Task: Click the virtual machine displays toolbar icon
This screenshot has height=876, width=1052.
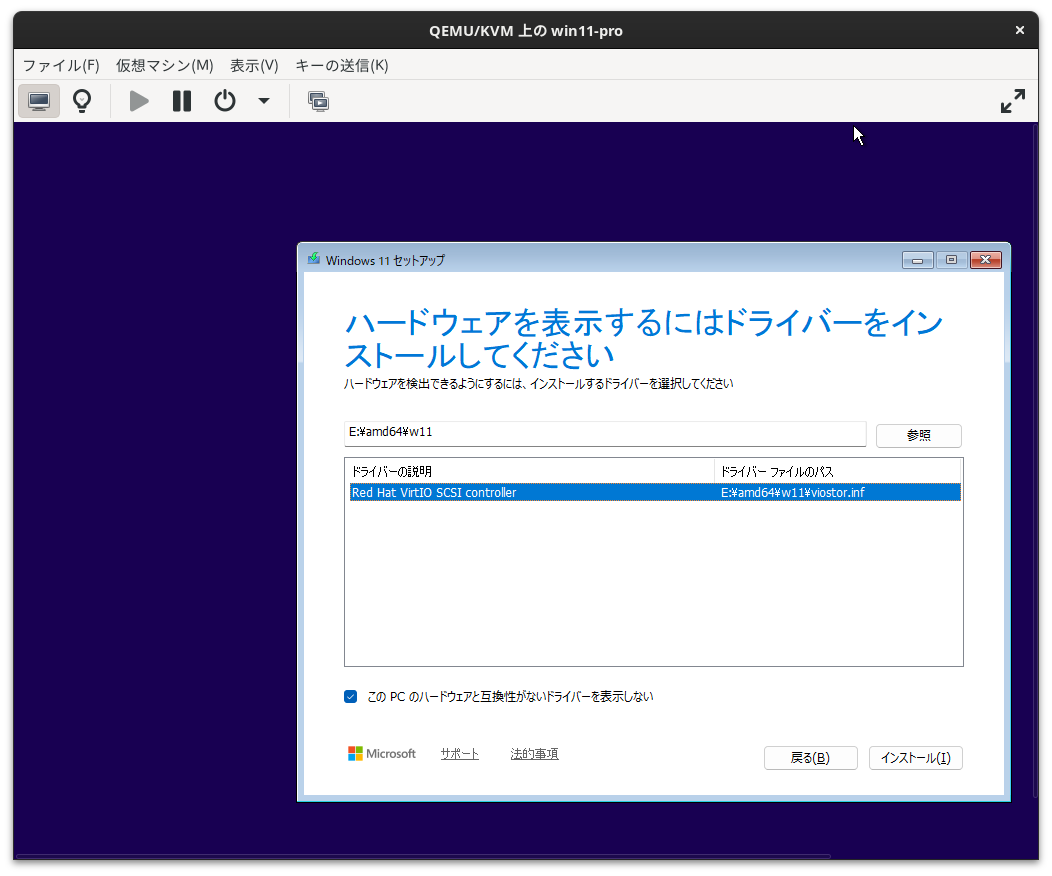Action: (x=318, y=100)
